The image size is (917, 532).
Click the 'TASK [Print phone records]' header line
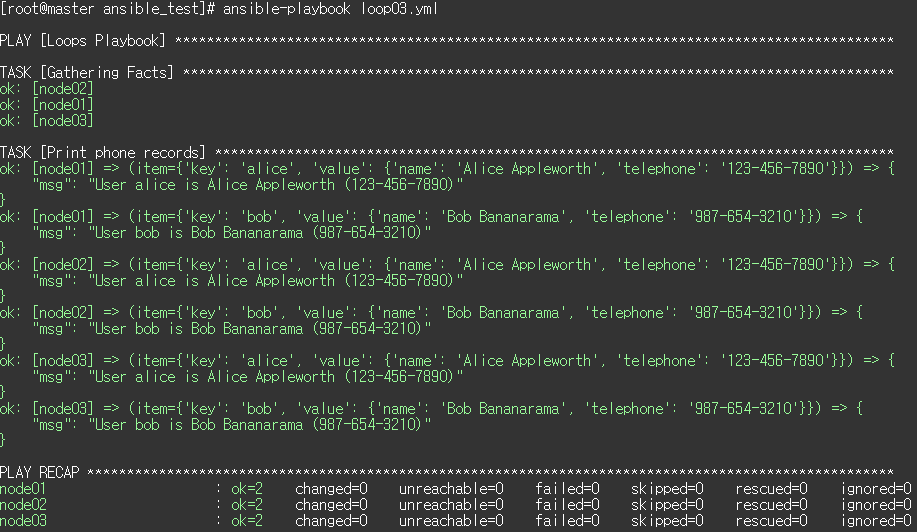(447, 153)
